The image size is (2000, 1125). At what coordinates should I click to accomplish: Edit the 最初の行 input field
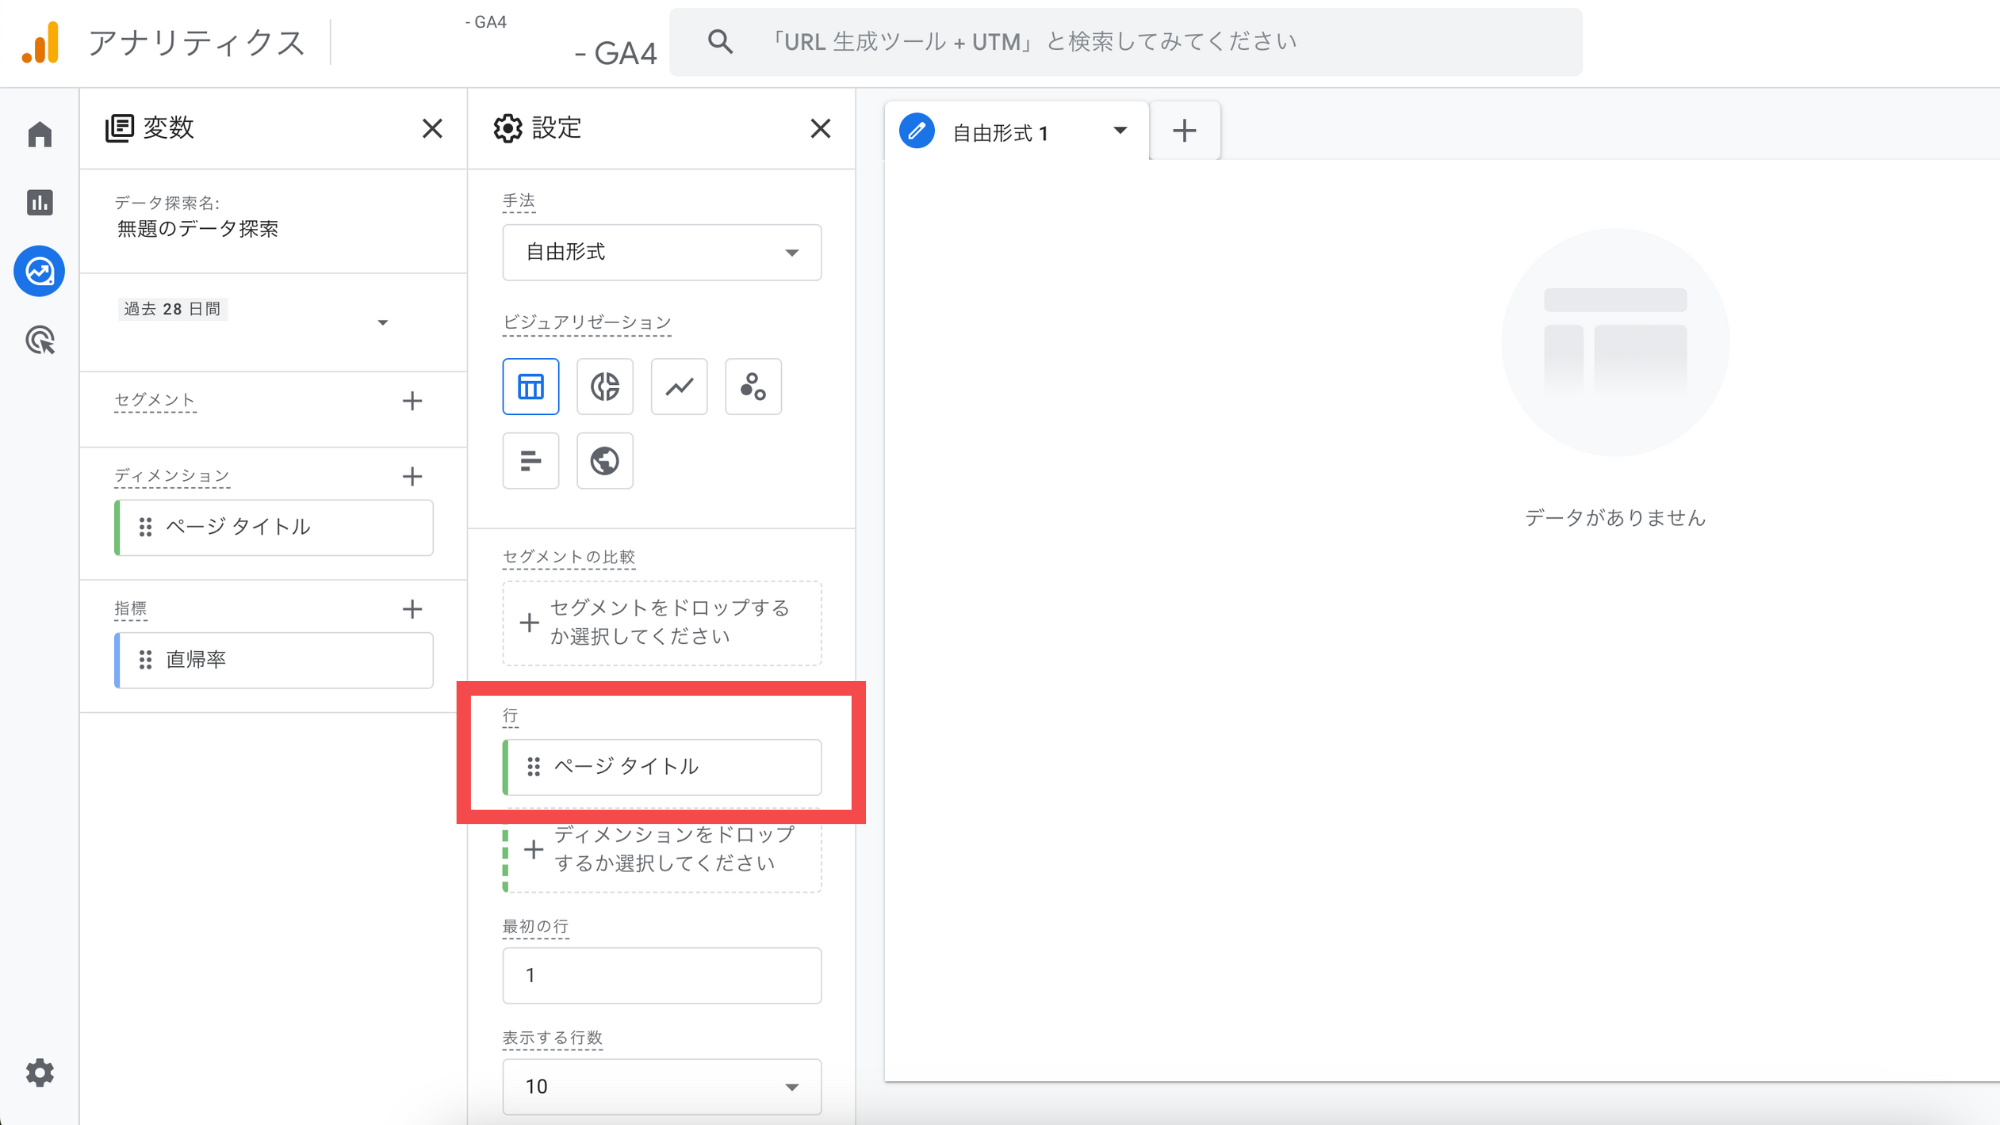(662, 975)
